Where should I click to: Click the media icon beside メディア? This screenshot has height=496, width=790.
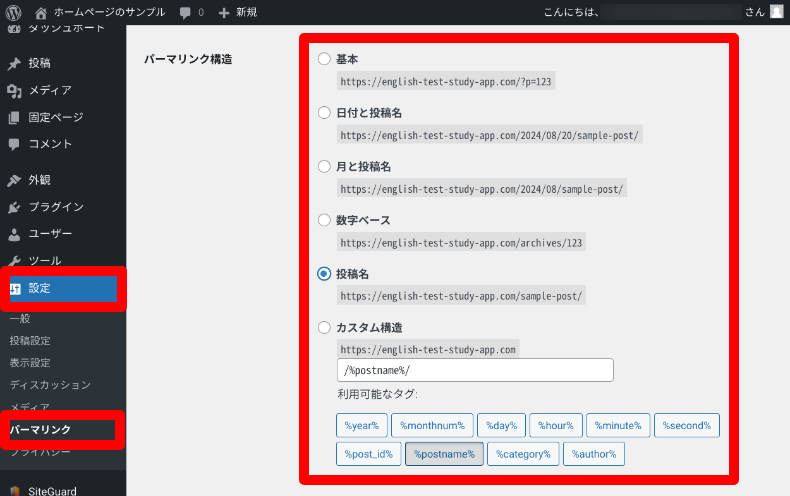14,91
